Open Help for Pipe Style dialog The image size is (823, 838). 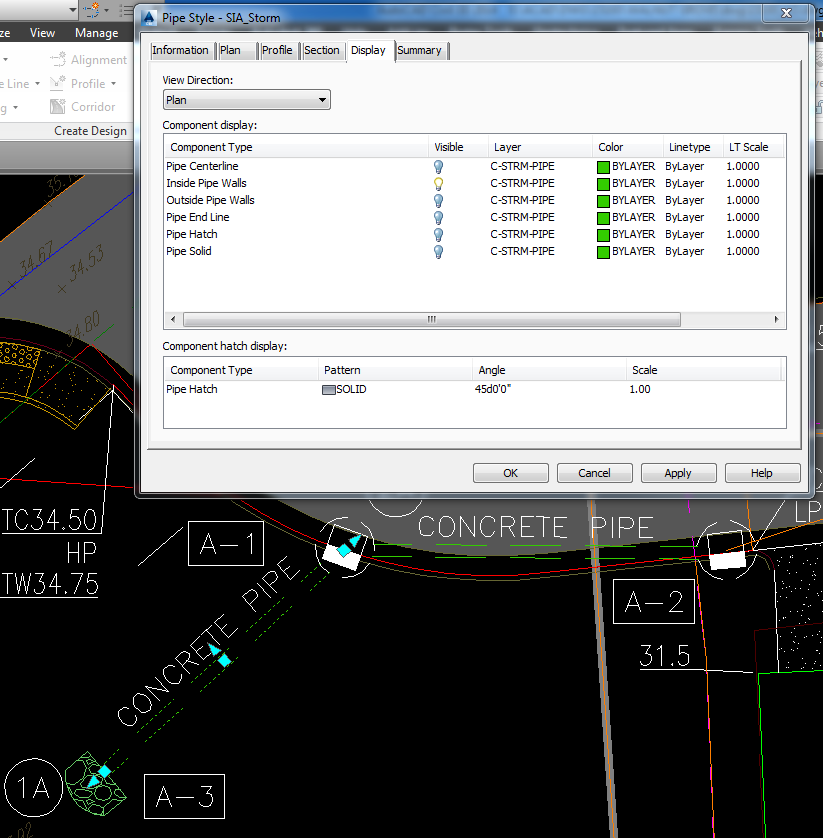pyautogui.click(x=762, y=473)
